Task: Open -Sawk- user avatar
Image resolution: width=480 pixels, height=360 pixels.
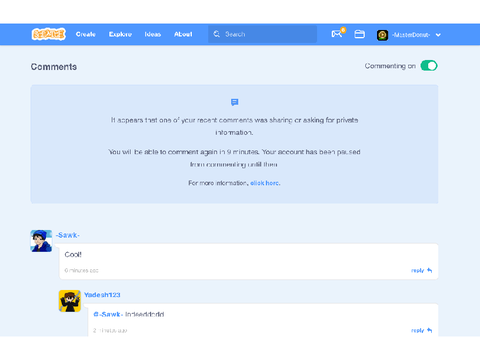Action: point(41,241)
